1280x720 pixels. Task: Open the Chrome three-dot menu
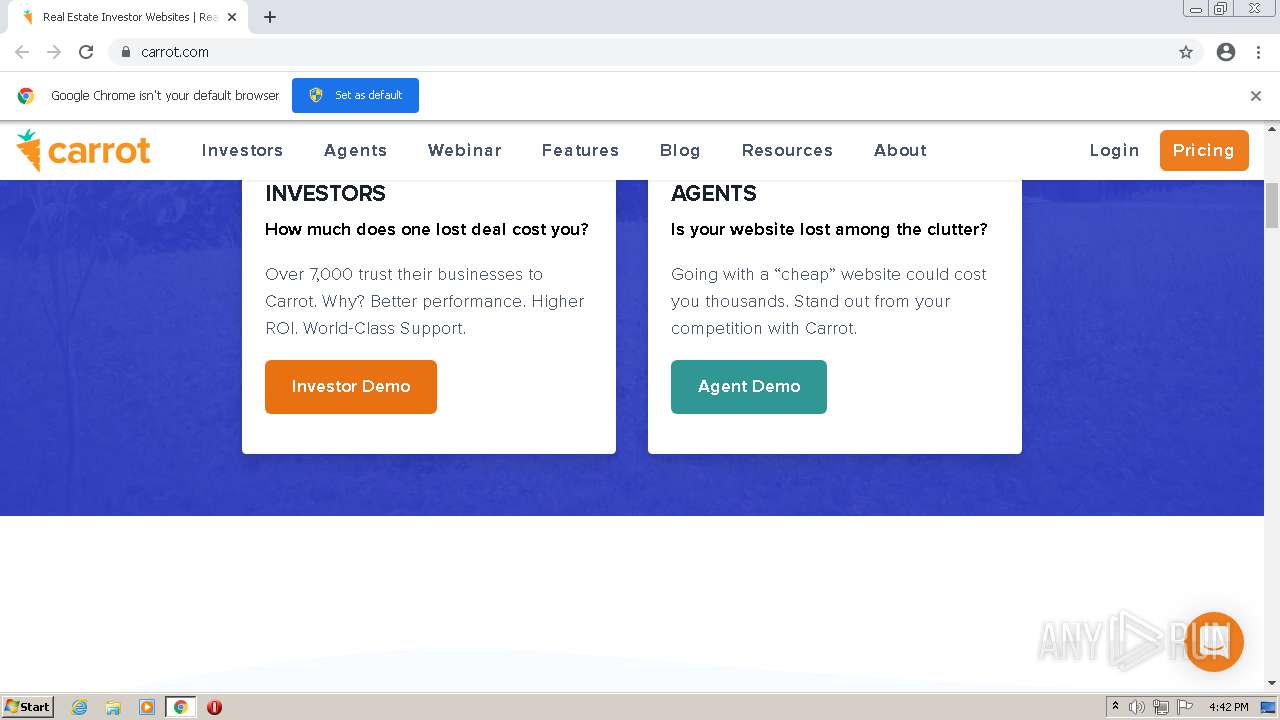[x=1258, y=52]
